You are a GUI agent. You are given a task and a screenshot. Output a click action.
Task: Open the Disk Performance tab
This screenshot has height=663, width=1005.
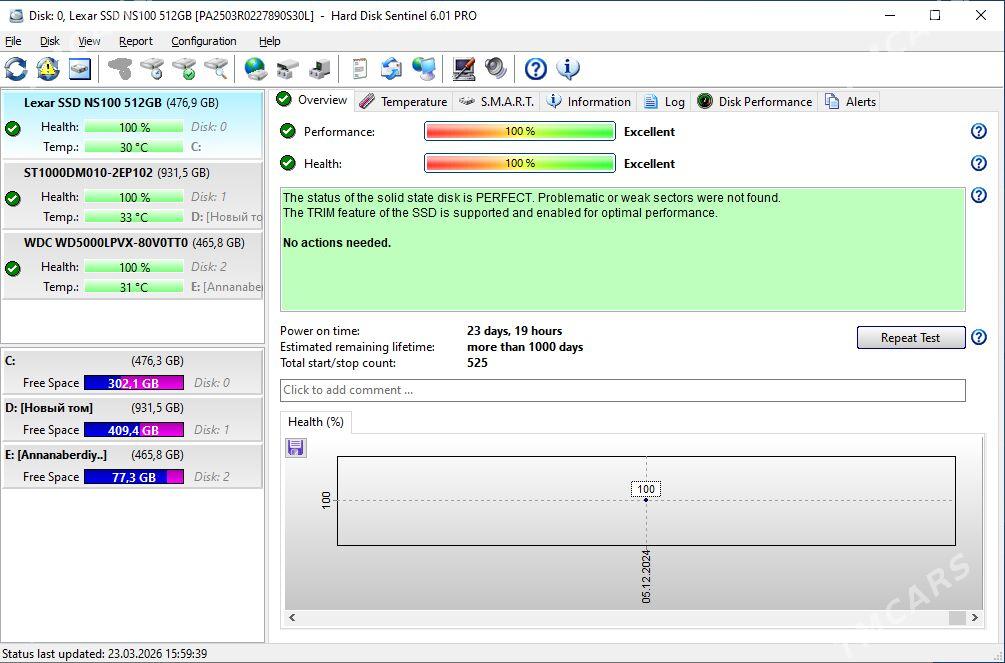point(755,101)
